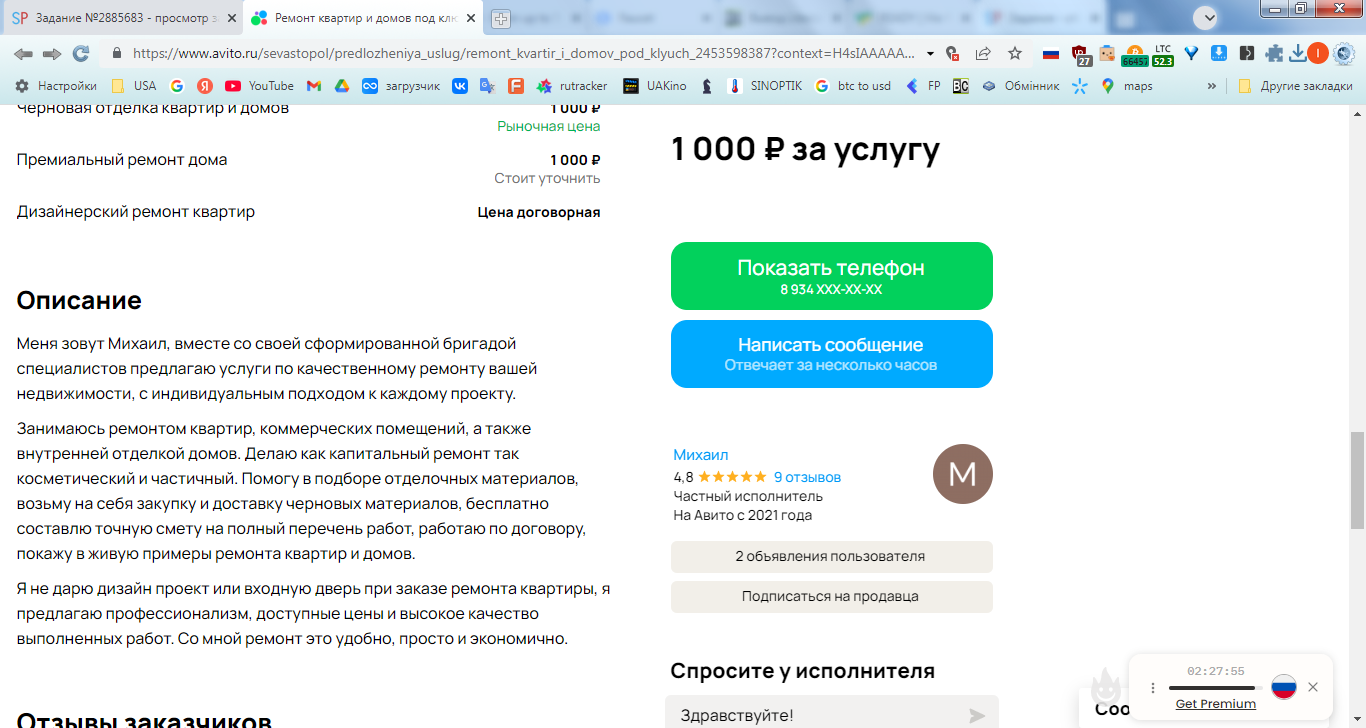Close the recording widget with X
Viewport: 1366px width, 728px height.
coord(1313,687)
